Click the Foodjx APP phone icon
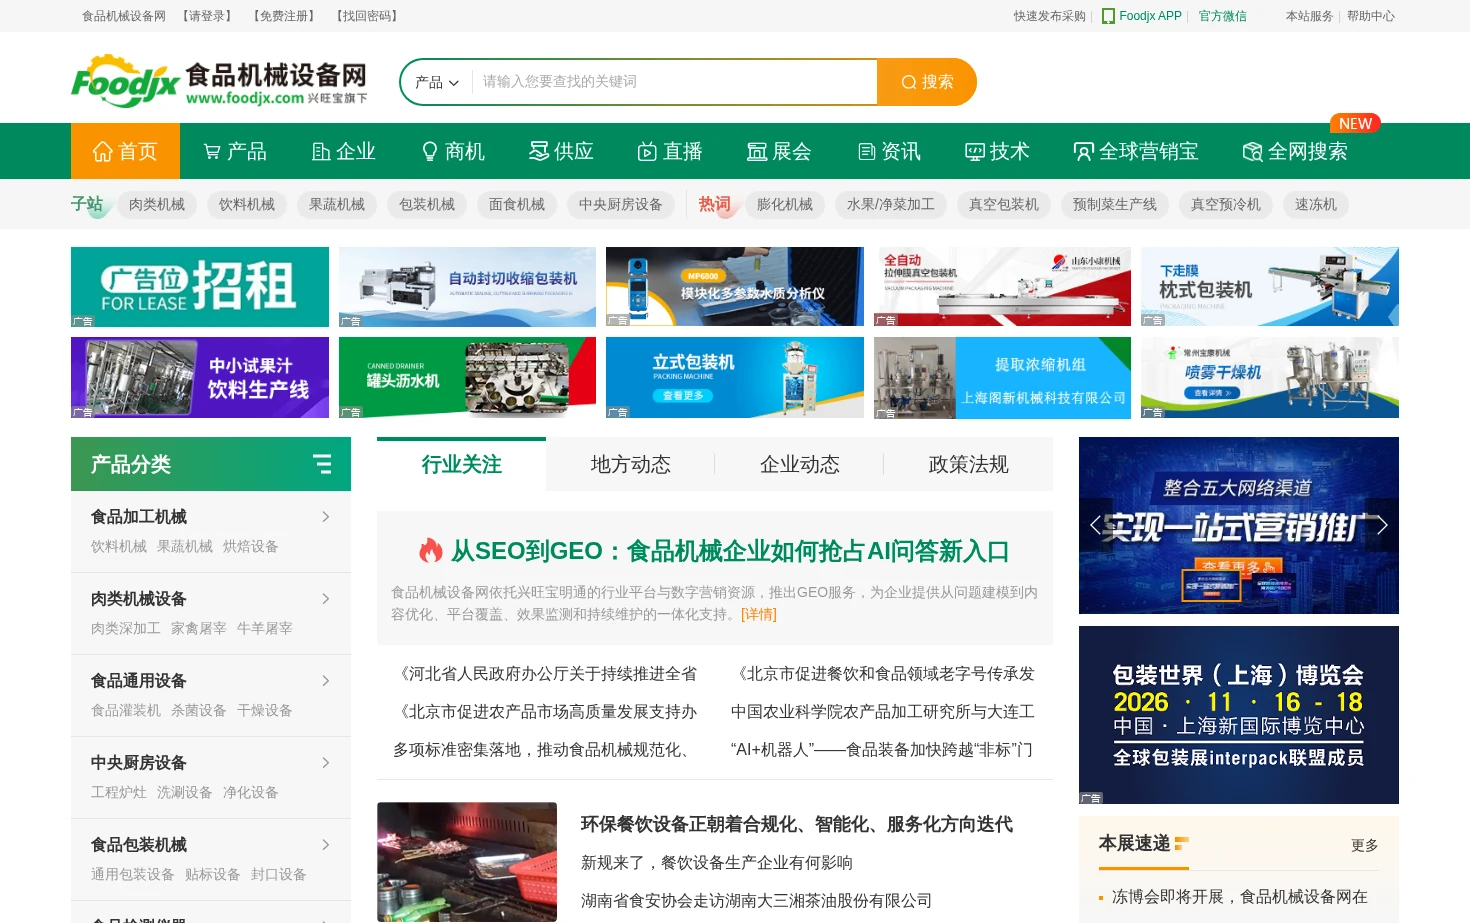The image size is (1470, 923). [x=1108, y=16]
